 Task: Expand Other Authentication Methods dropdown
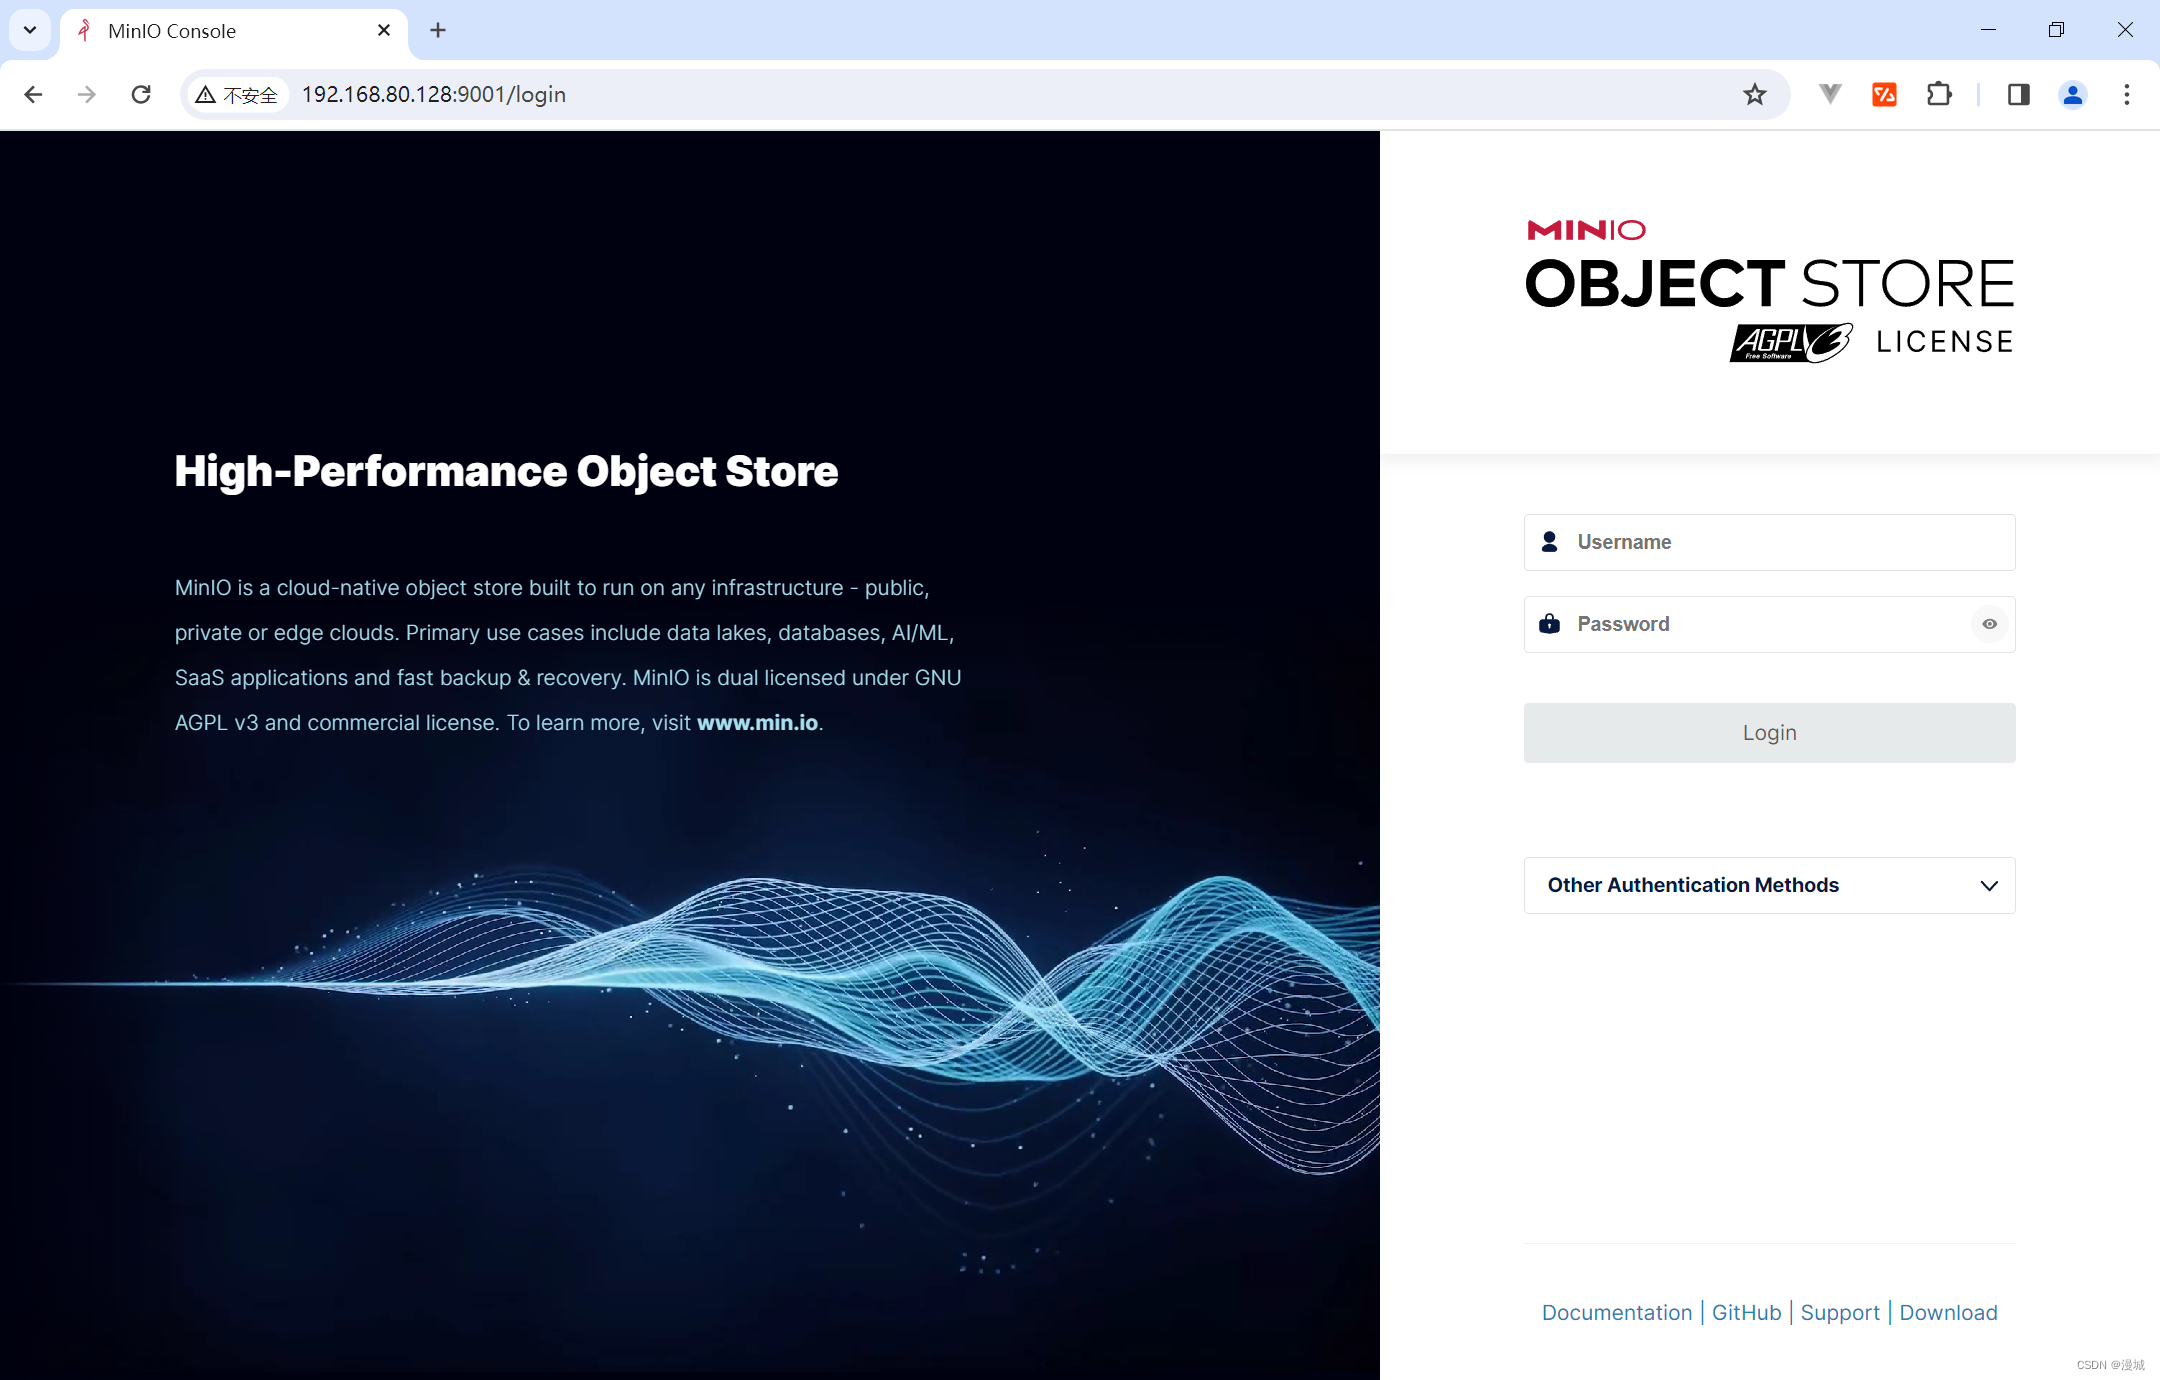(x=1768, y=885)
